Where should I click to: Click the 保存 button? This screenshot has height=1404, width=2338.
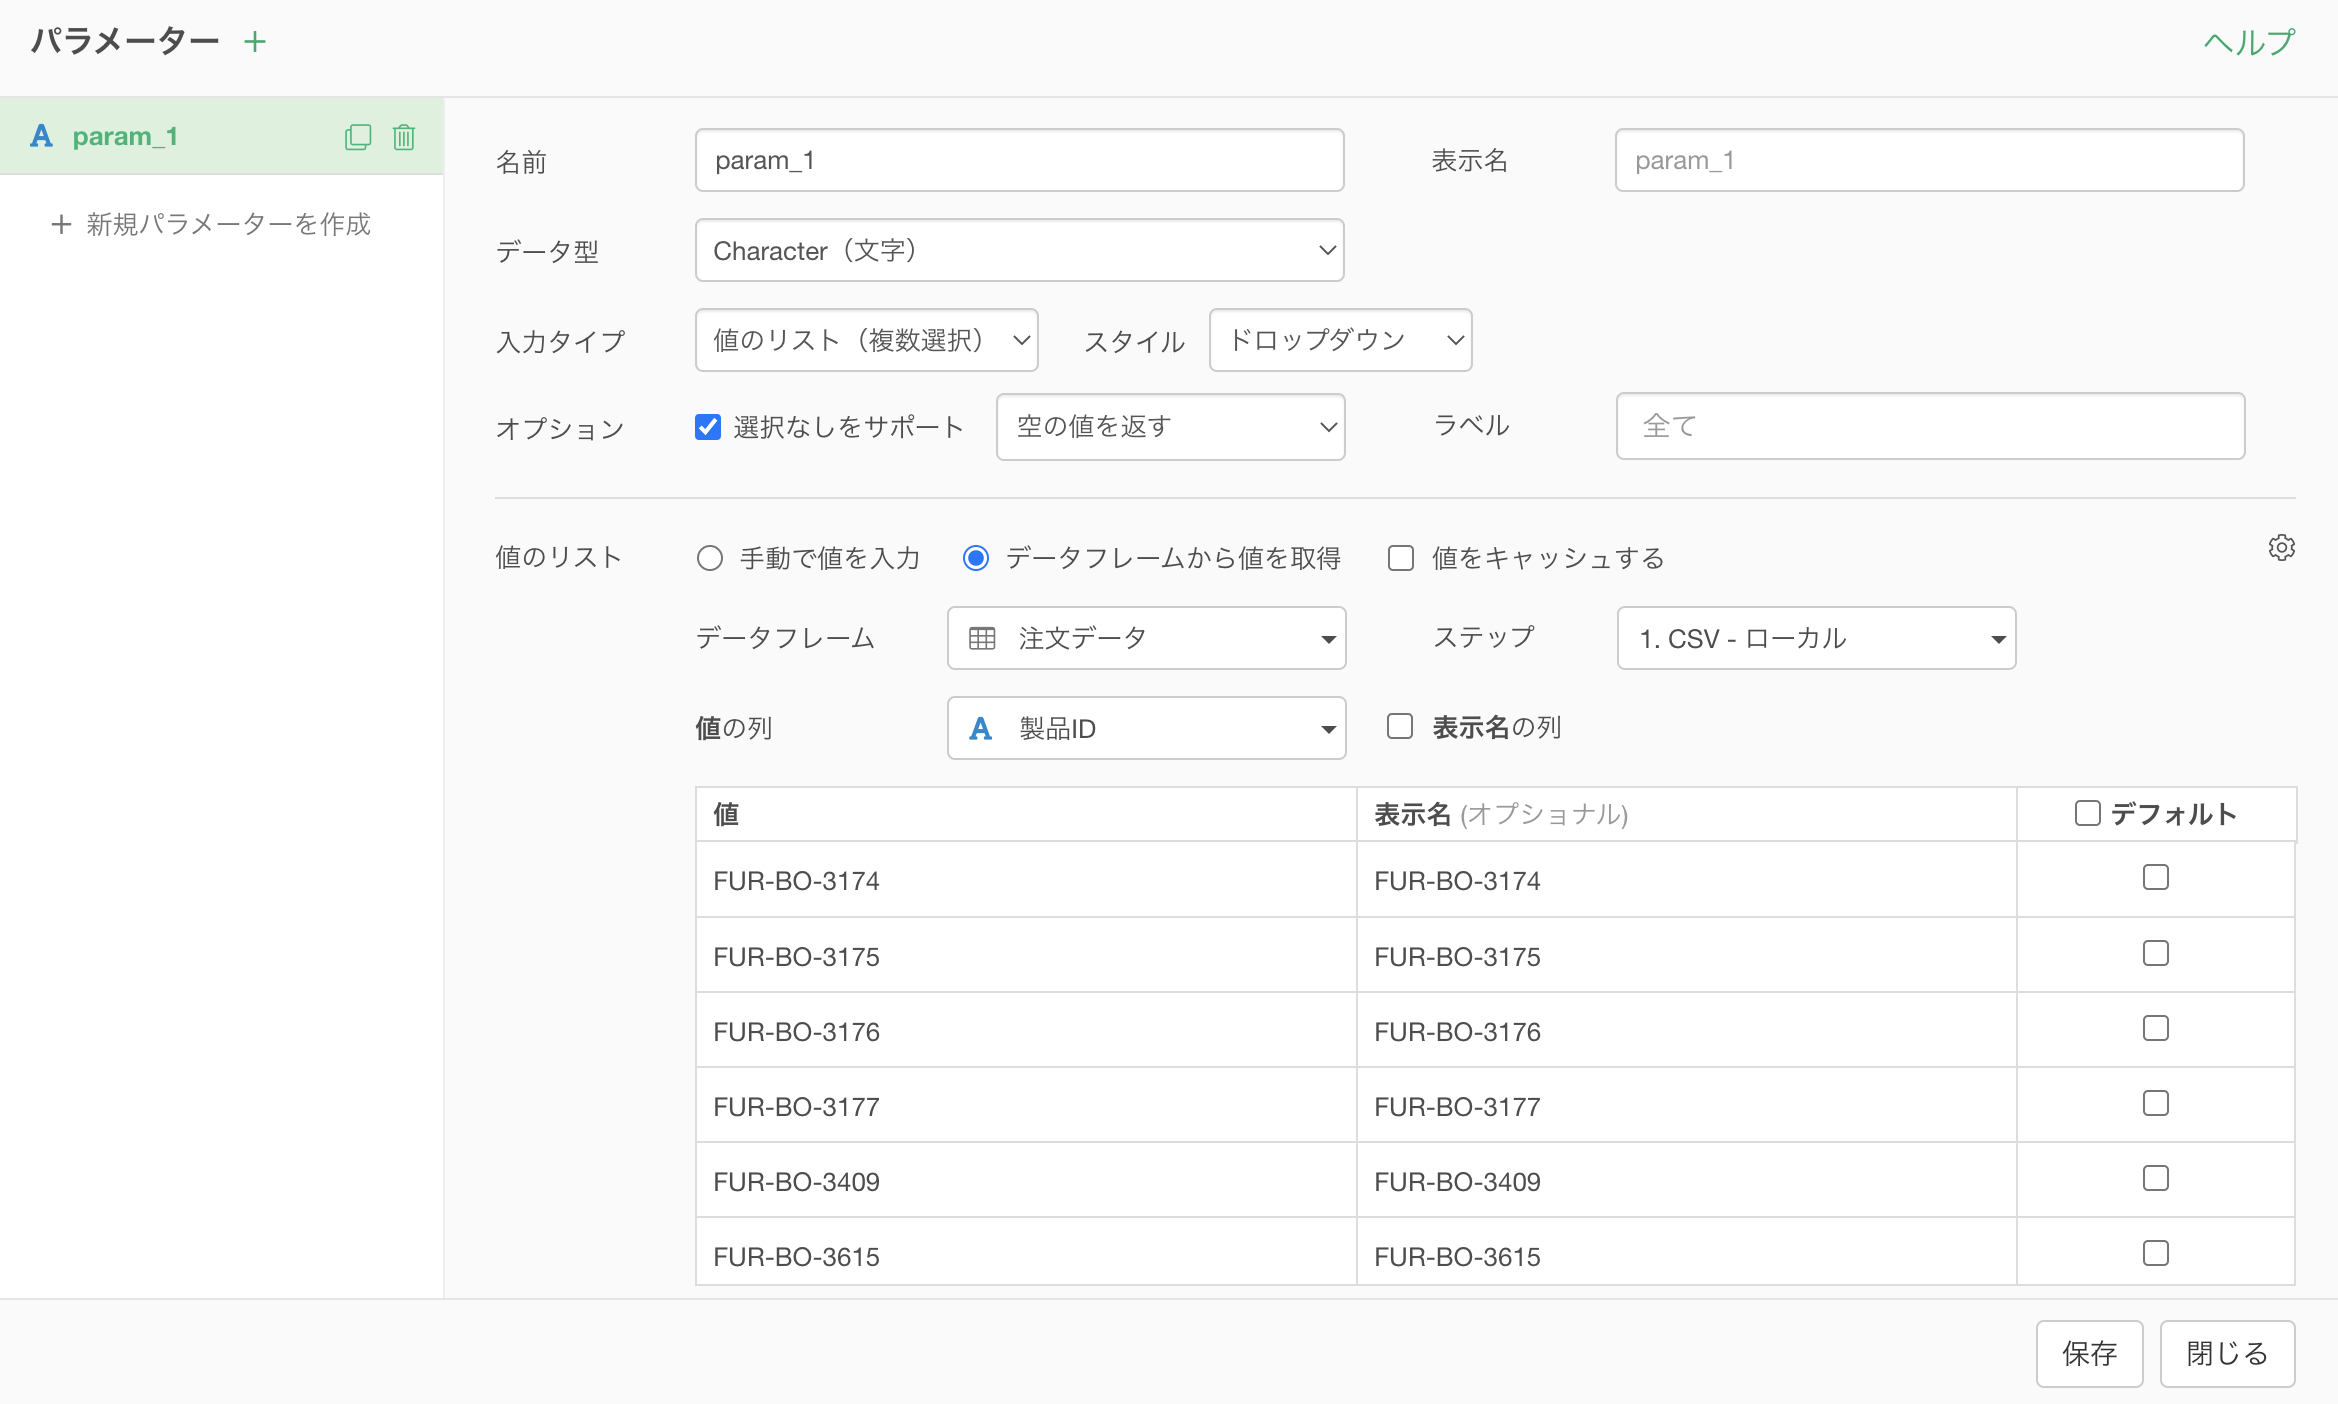[x=2089, y=1353]
